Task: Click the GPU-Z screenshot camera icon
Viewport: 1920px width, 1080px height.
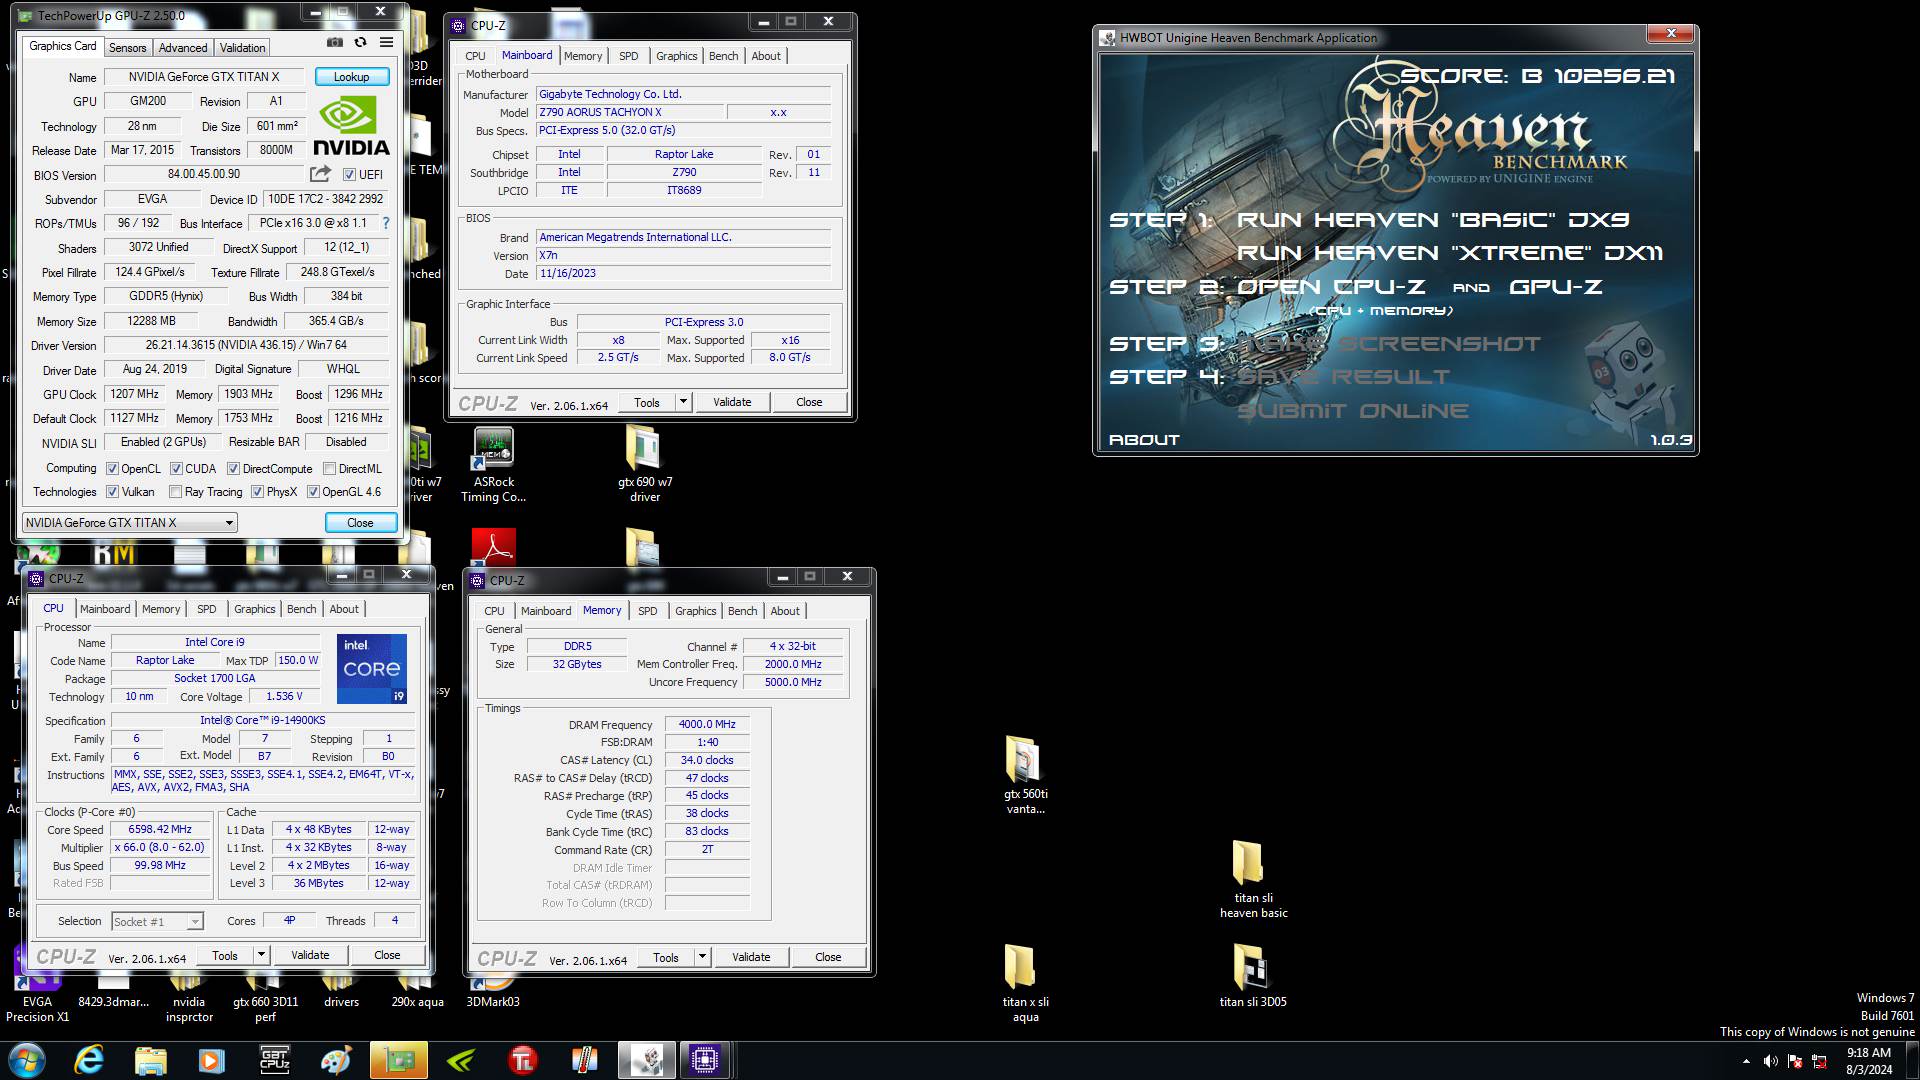Action: (x=335, y=43)
